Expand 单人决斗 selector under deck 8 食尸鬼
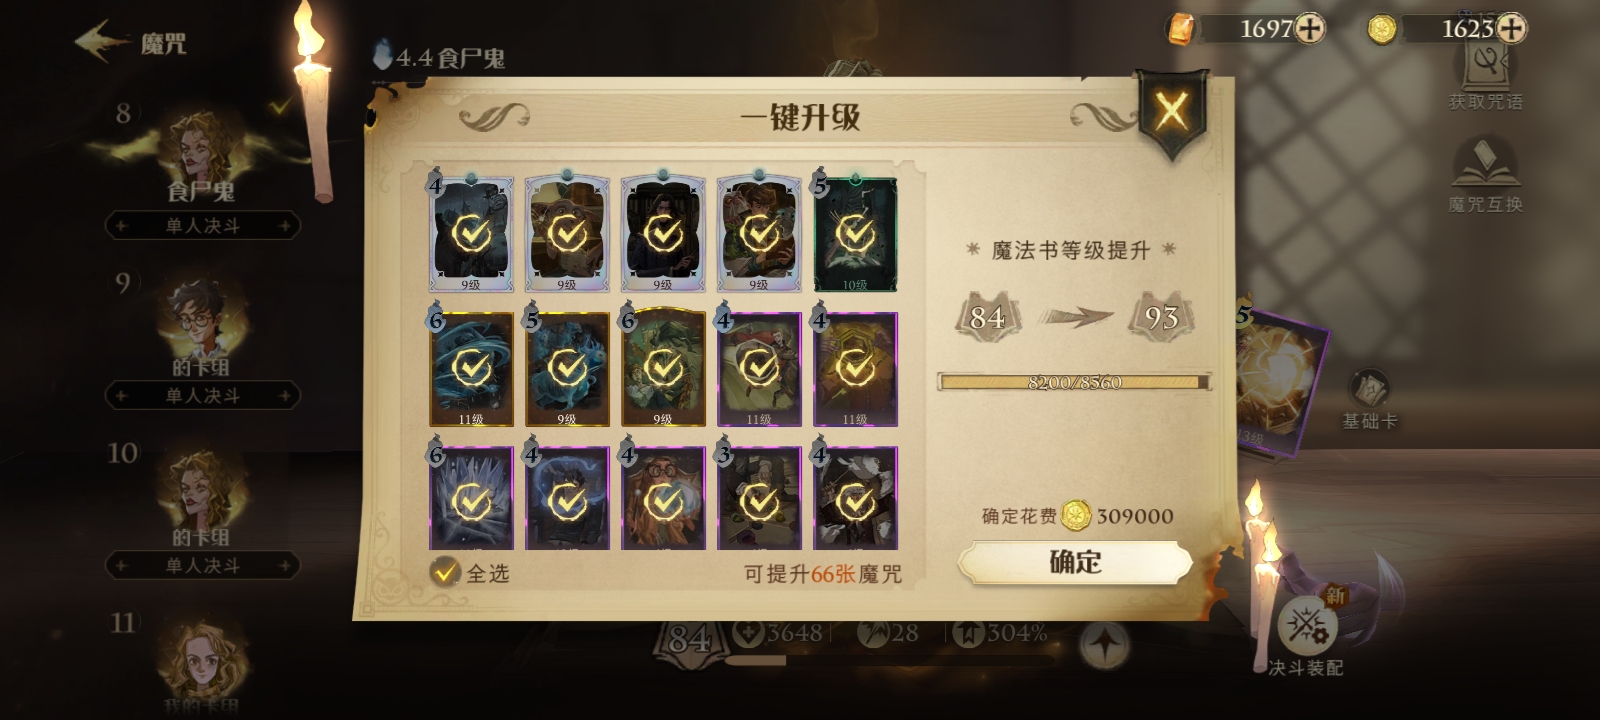 click(203, 226)
